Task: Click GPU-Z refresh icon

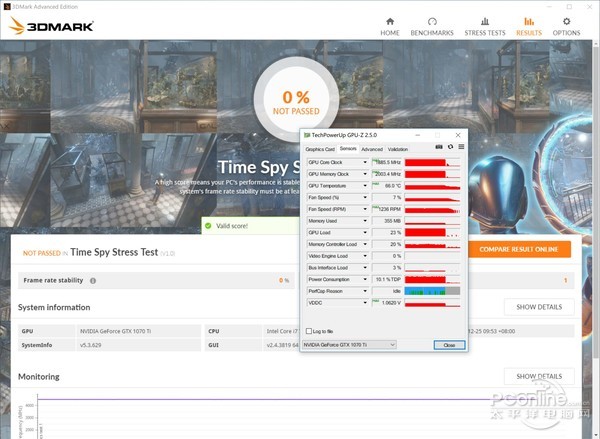Action: [449, 148]
